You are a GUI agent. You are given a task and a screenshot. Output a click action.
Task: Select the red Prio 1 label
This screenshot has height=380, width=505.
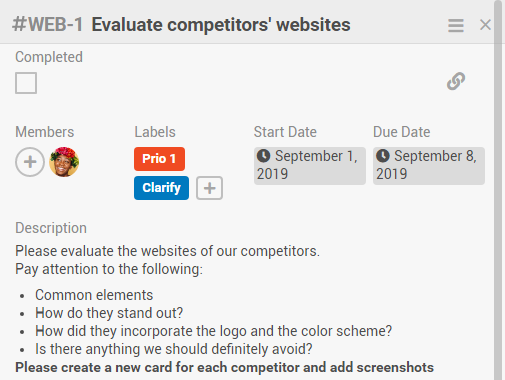pos(159,159)
